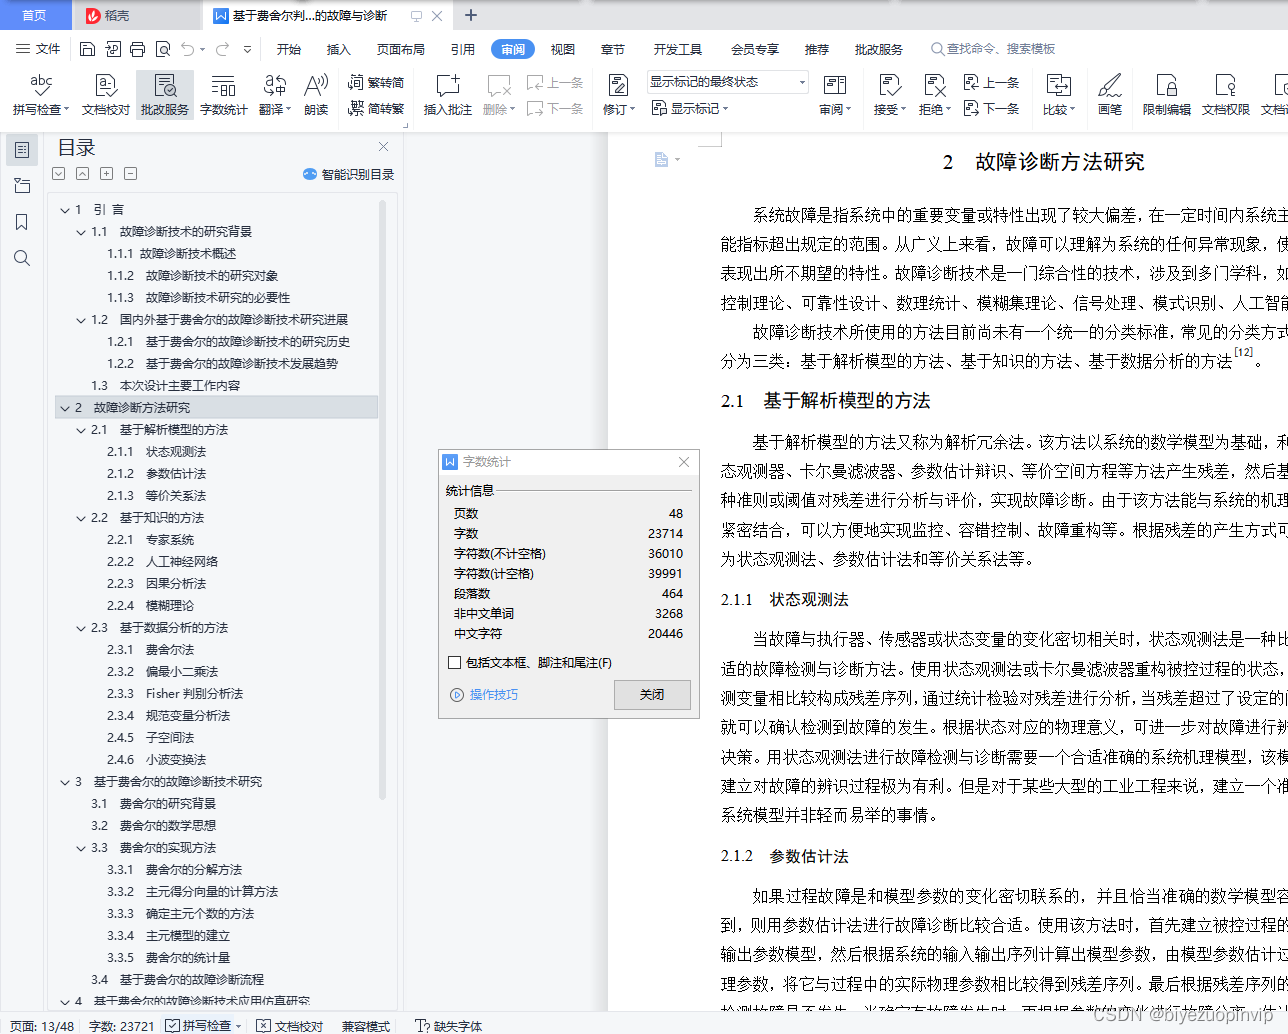
Task: Expand all outline levels with plus icon
Action: [106, 174]
